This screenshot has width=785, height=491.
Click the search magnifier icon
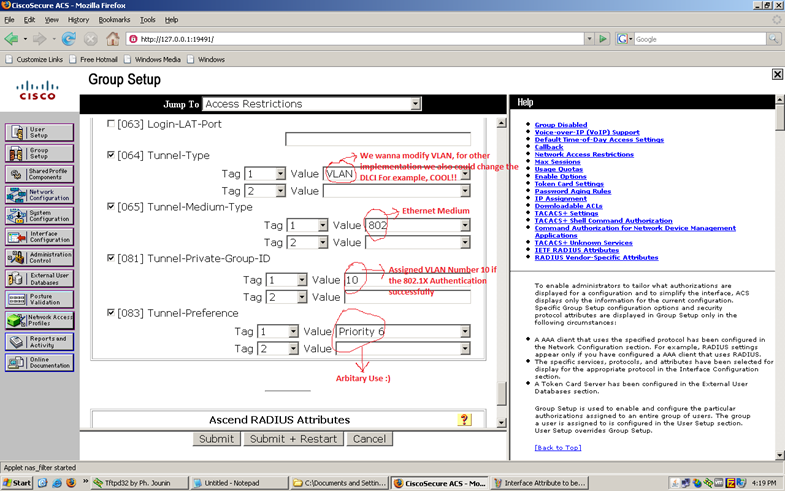coord(773,39)
